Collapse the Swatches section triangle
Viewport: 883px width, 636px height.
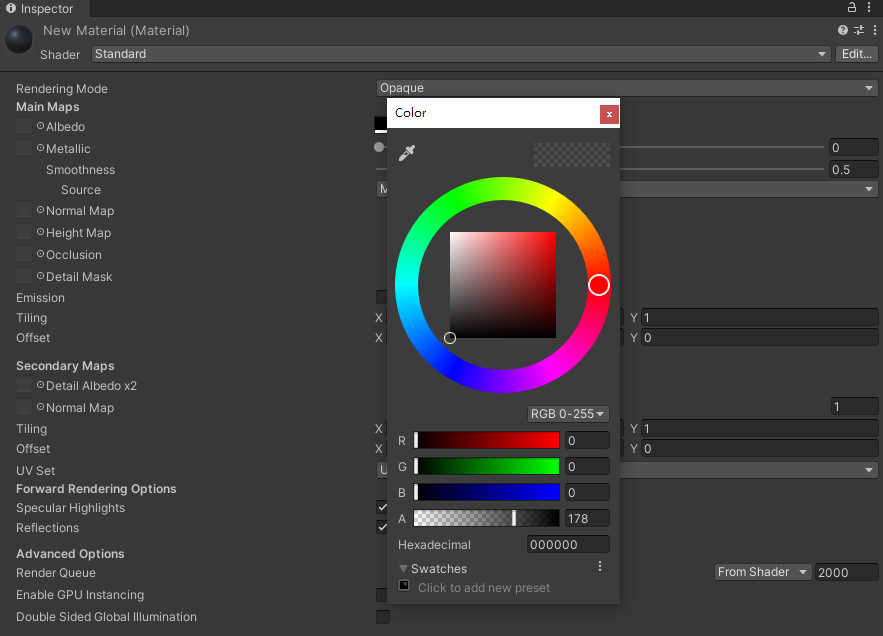403,569
